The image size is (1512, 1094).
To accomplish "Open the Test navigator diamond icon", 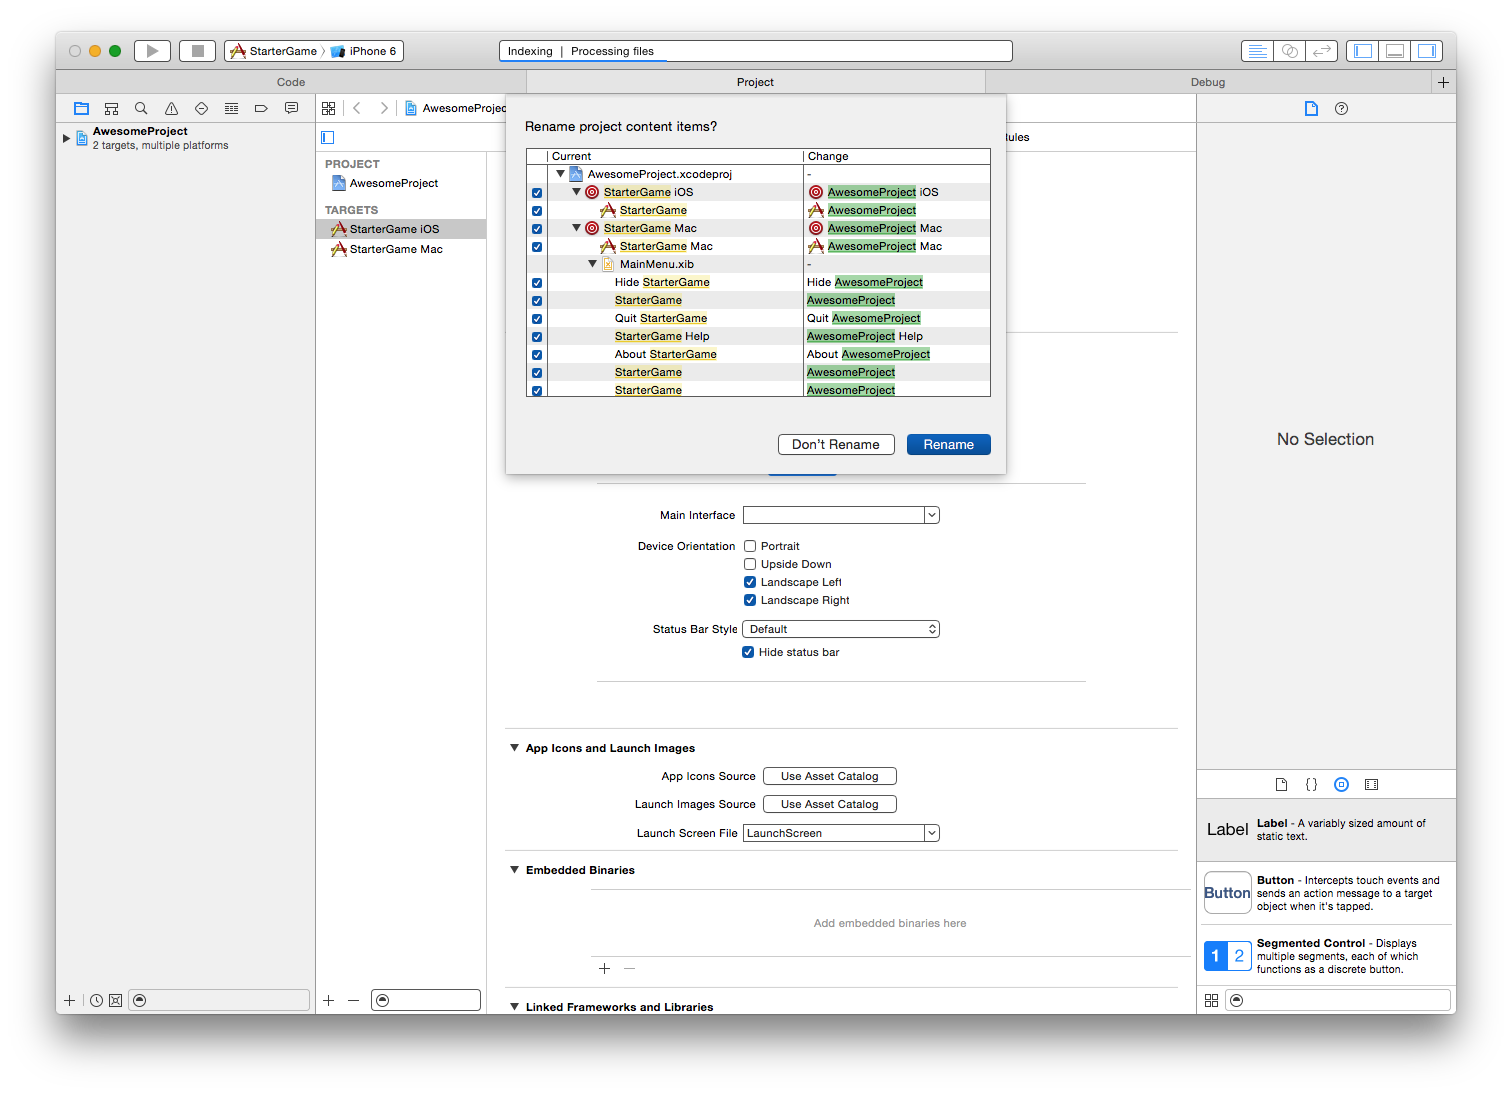I will [201, 108].
